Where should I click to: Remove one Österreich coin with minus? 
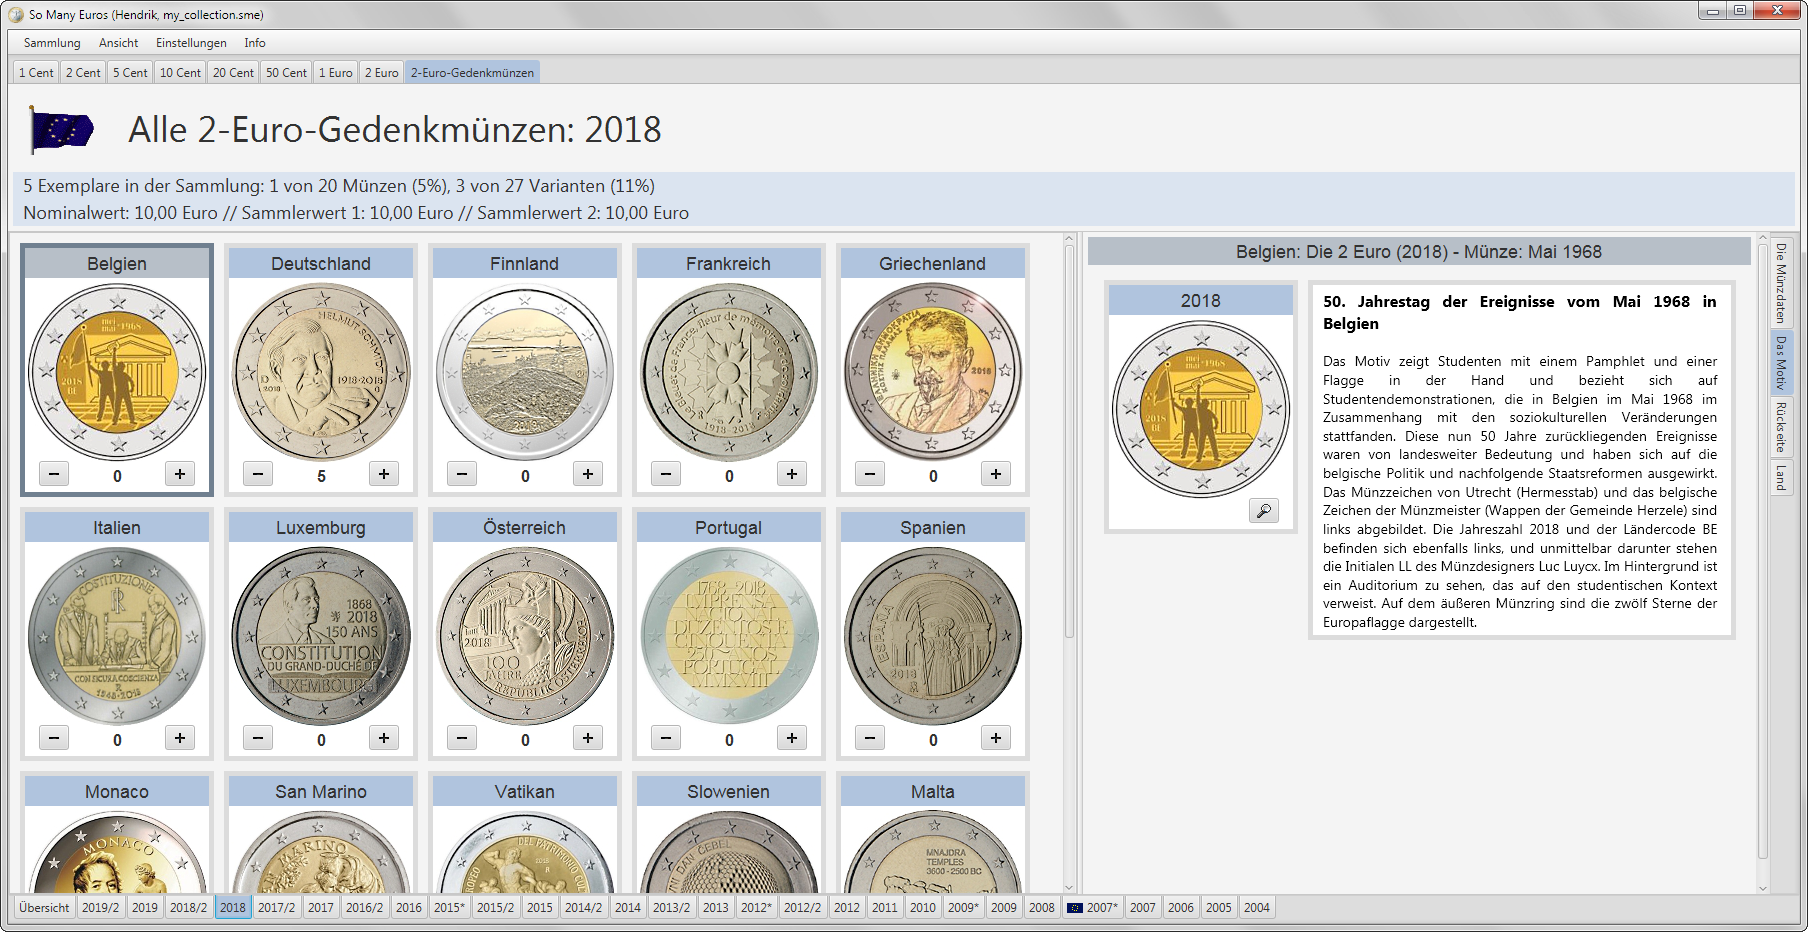point(462,738)
